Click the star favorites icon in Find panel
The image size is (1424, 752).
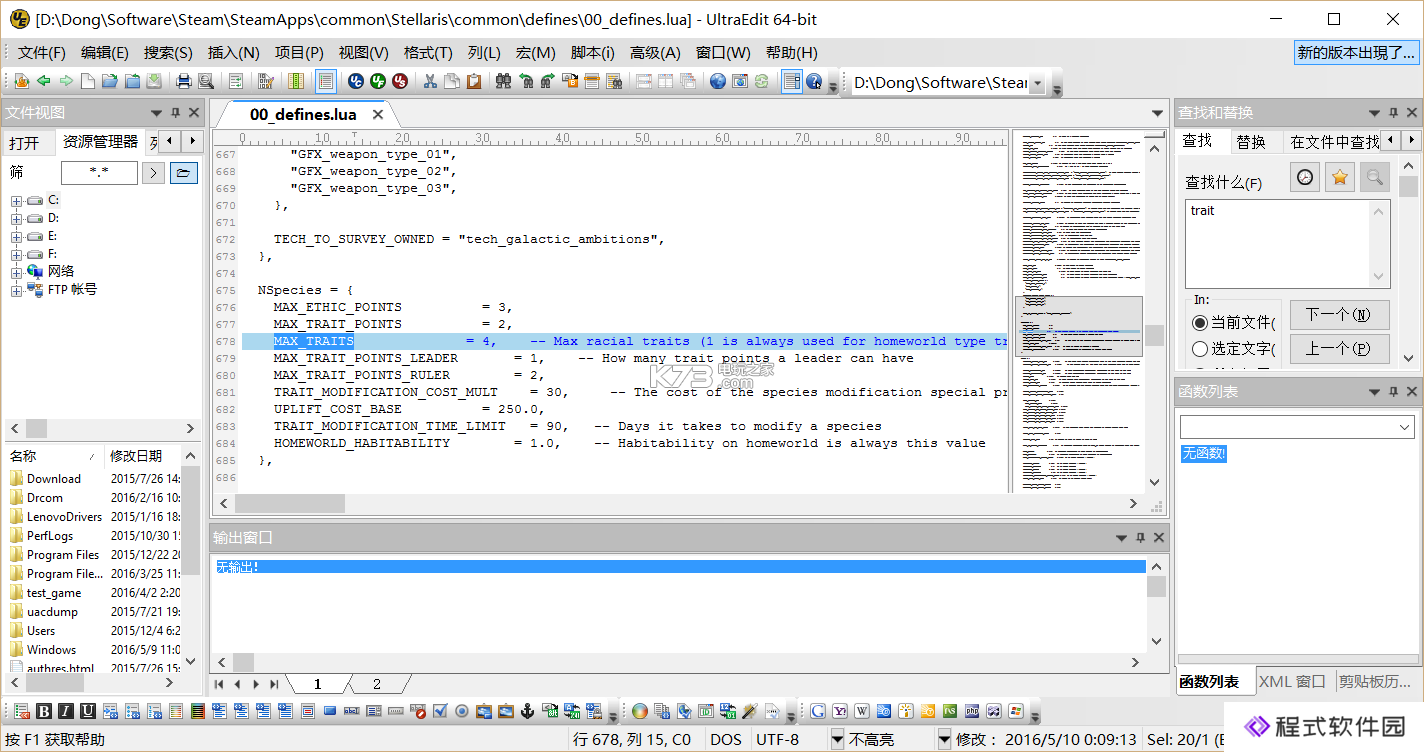click(x=1340, y=178)
